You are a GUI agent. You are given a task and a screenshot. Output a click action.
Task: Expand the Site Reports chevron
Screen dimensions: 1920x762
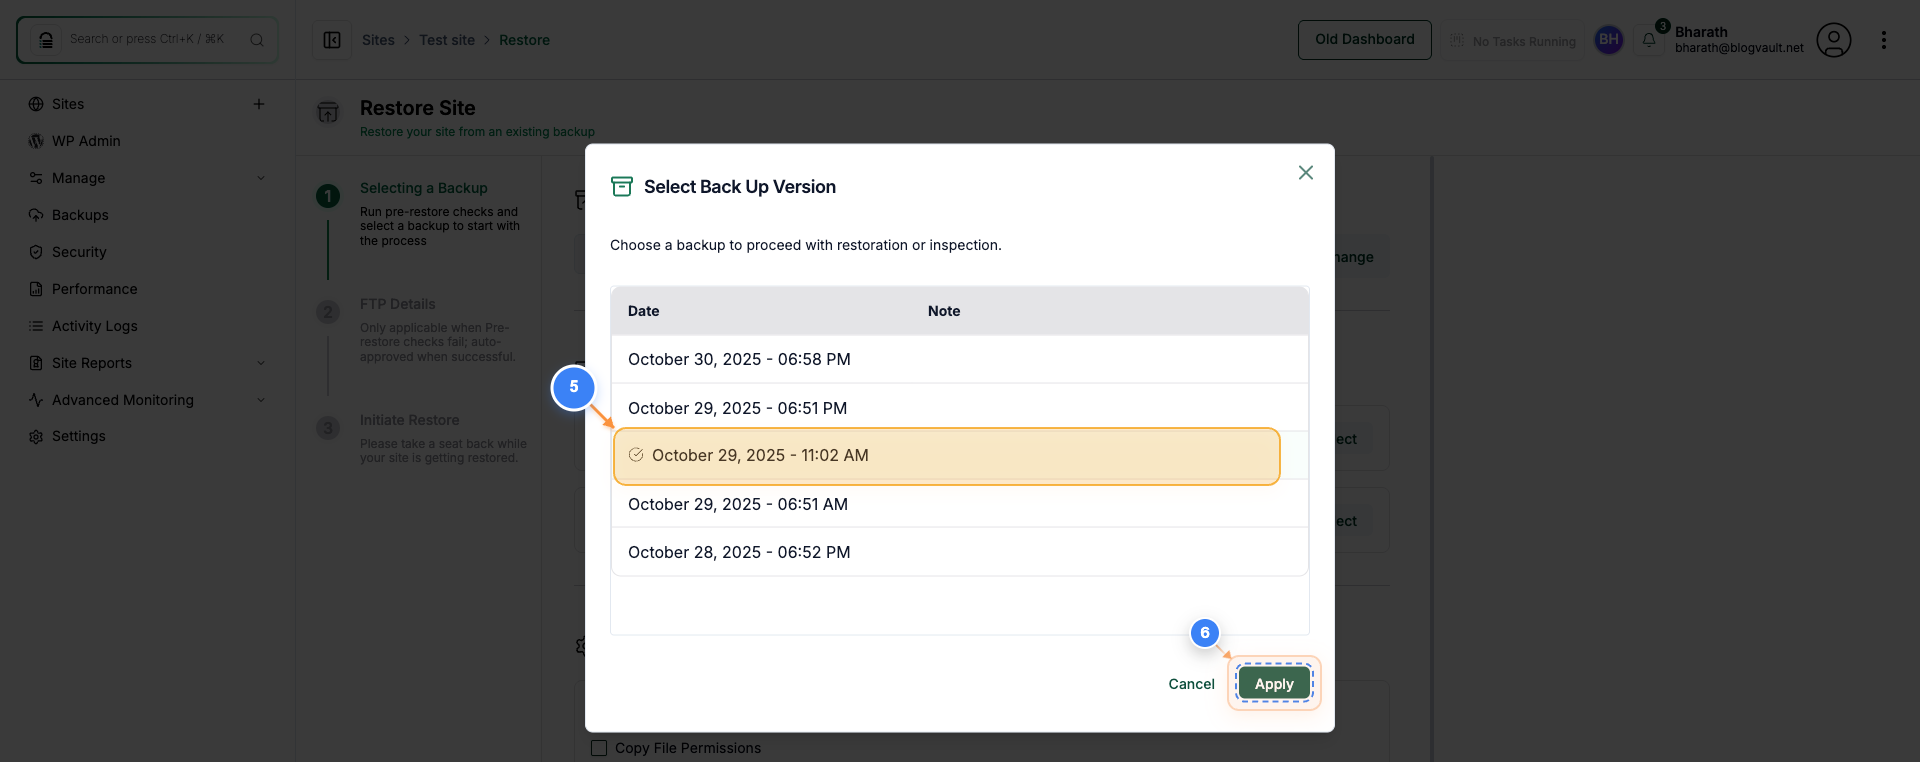(261, 363)
